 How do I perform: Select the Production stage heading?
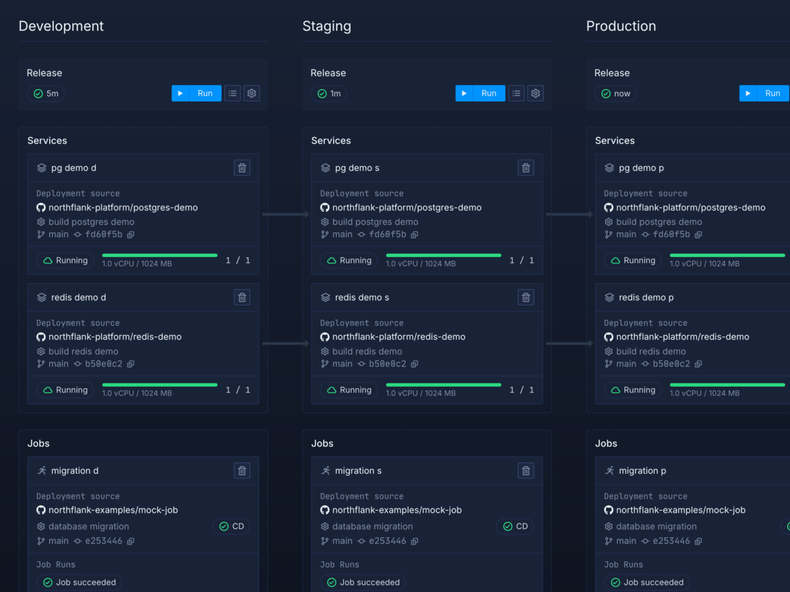coord(621,26)
